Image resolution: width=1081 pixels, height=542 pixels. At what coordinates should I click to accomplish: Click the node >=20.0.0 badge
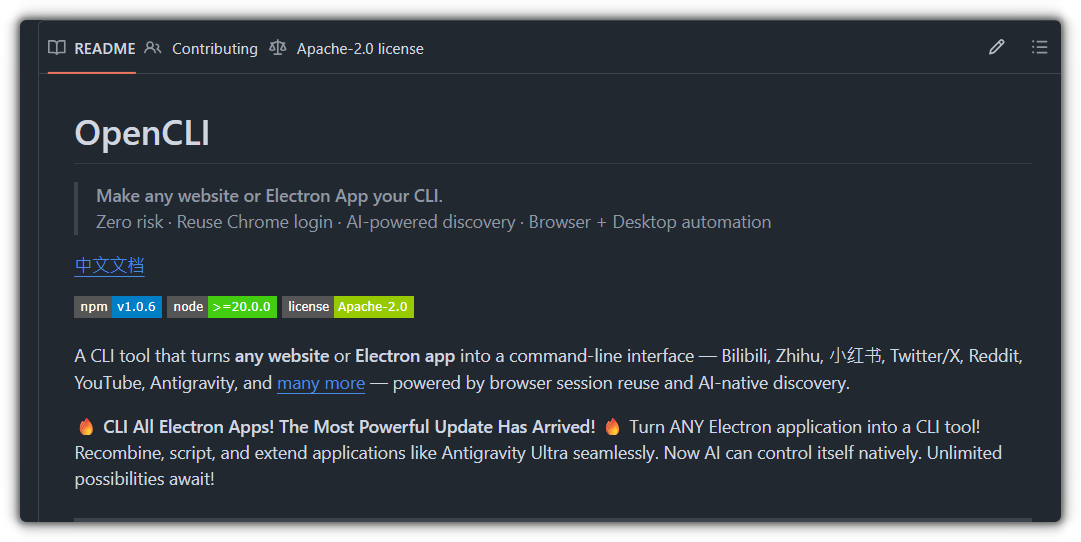(x=221, y=307)
